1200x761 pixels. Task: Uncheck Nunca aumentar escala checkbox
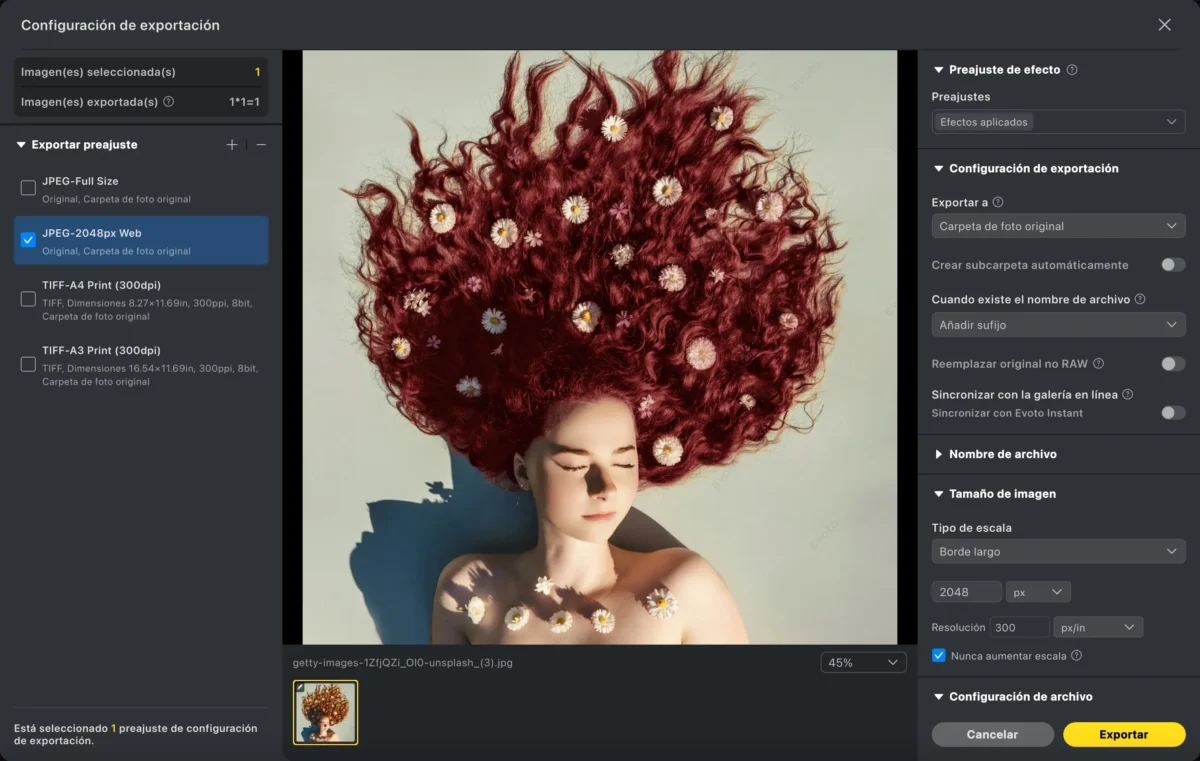point(938,656)
